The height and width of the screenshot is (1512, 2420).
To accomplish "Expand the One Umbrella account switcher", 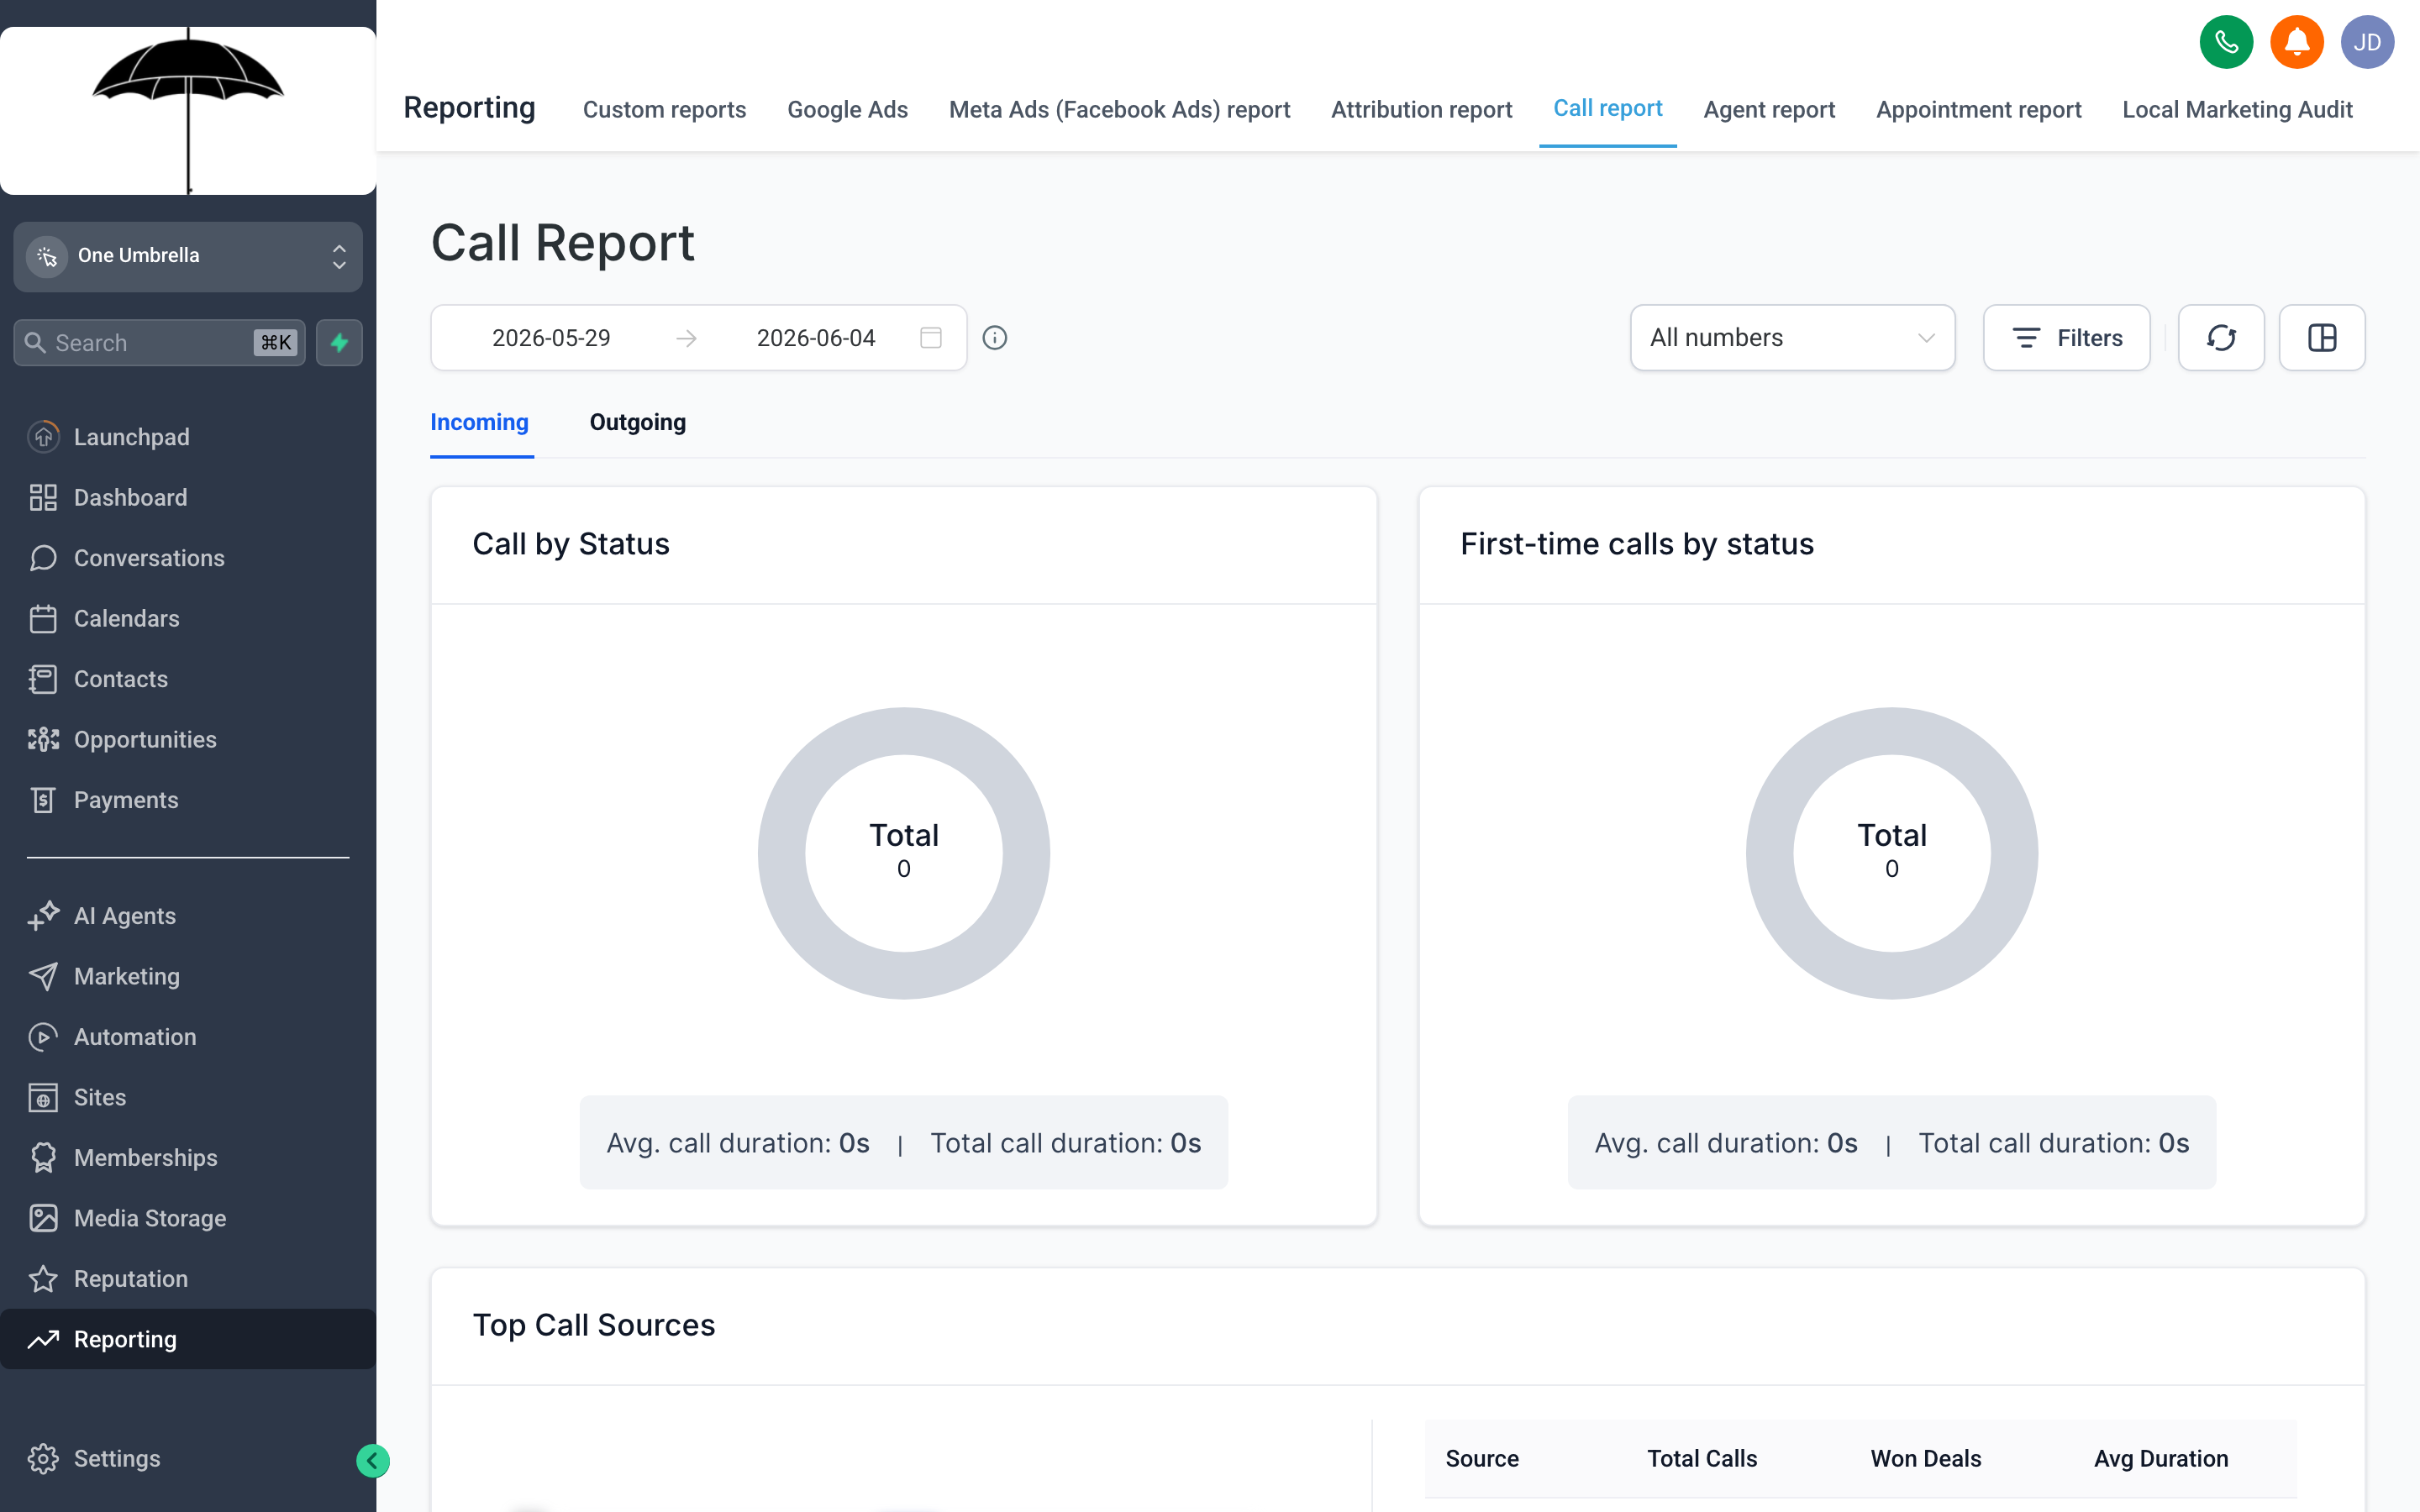I will point(188,256).
